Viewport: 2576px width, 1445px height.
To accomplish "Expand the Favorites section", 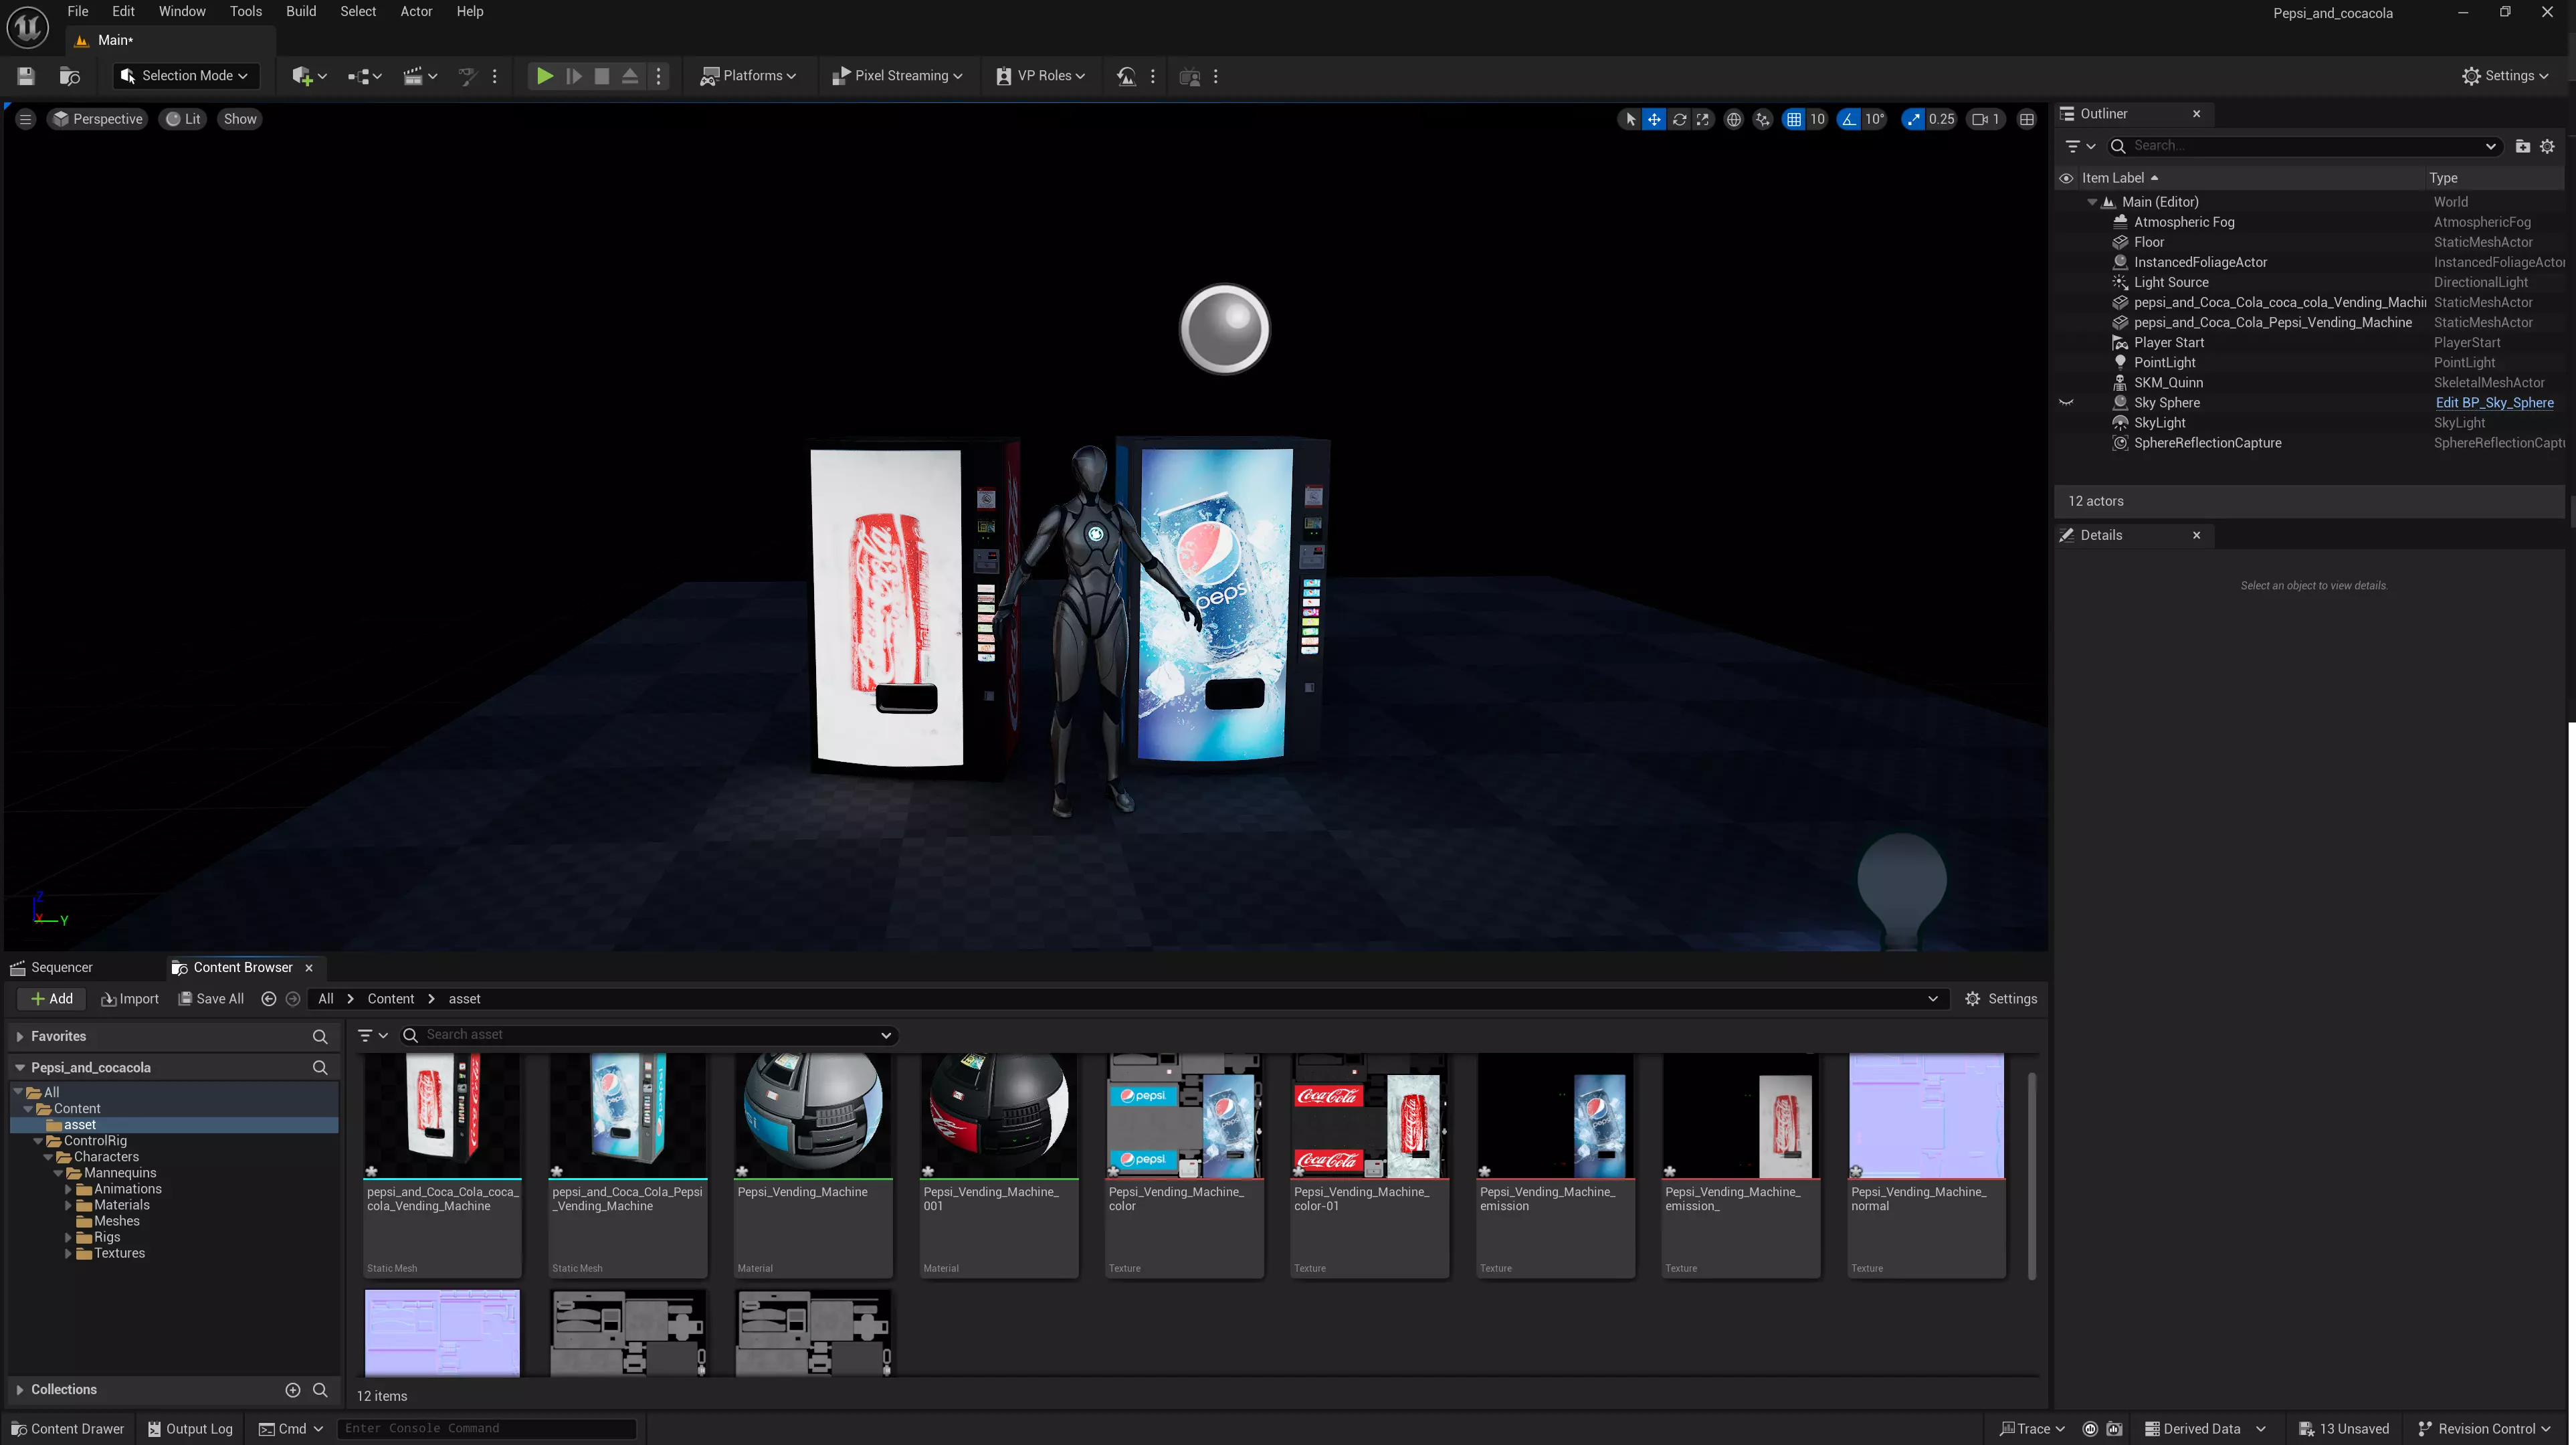I will click(19, 1037).
